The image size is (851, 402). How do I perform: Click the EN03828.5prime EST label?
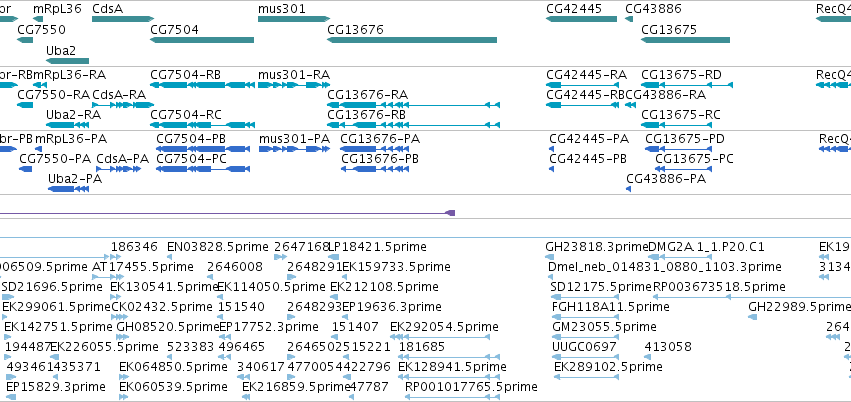(x=218, y=247)
